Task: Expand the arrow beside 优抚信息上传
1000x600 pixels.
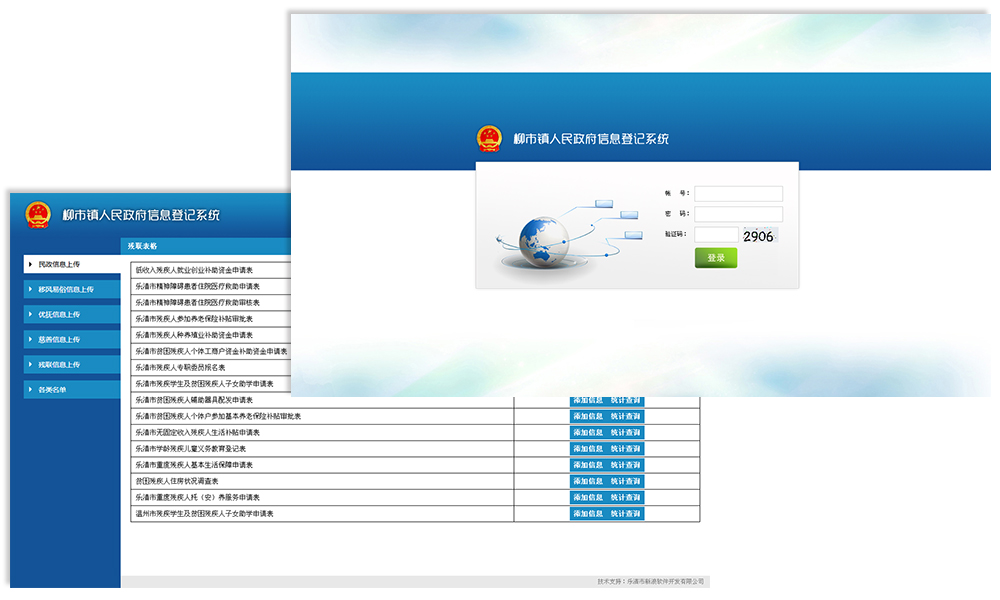Action: [x=29, y=315]
